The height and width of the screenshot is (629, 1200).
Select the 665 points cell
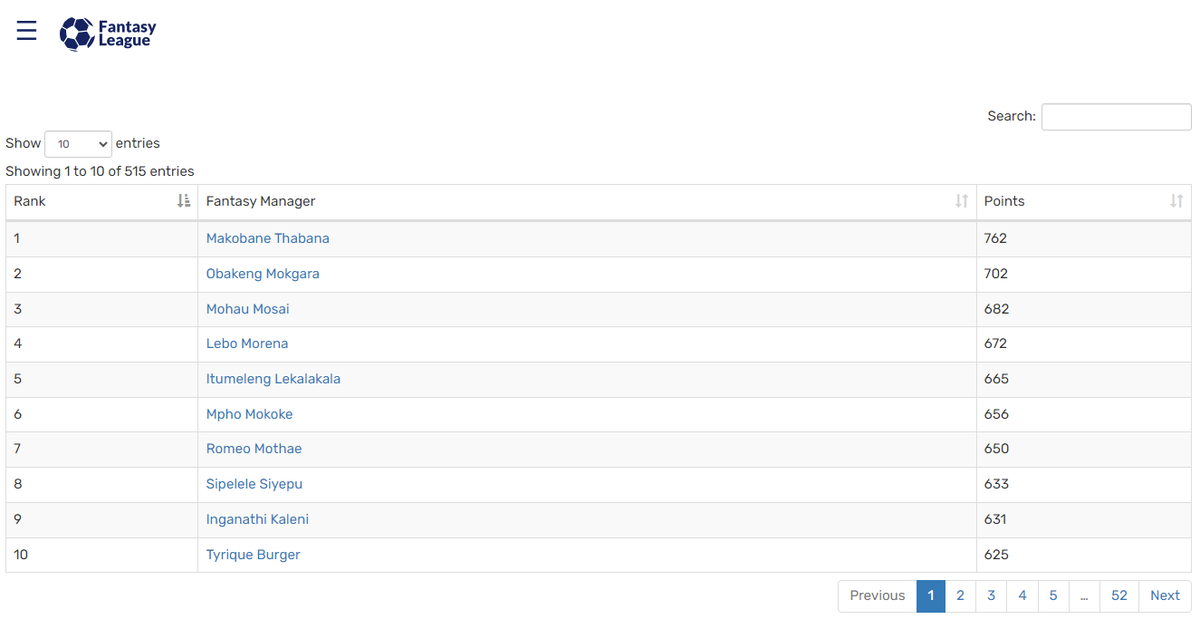click(1084, 379)
